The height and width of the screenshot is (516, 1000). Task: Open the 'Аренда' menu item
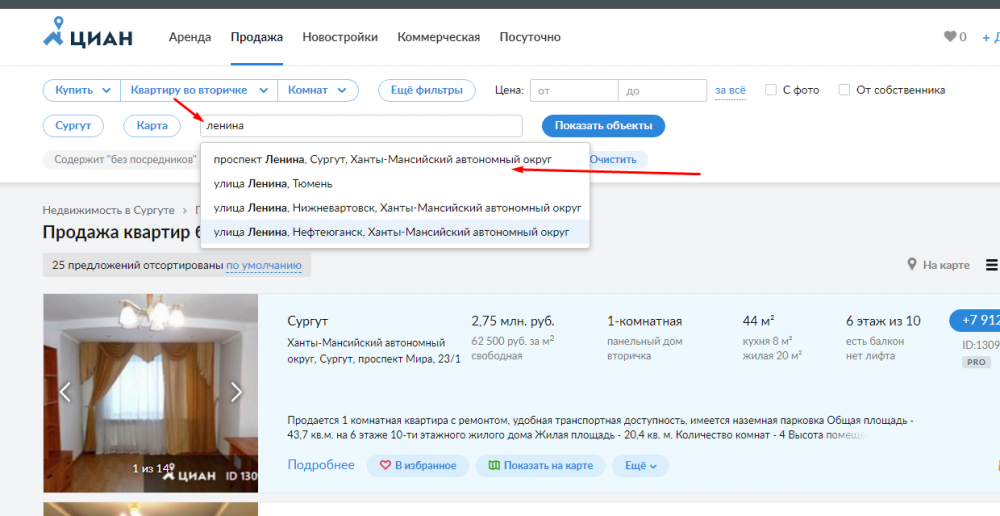point(190,37)
